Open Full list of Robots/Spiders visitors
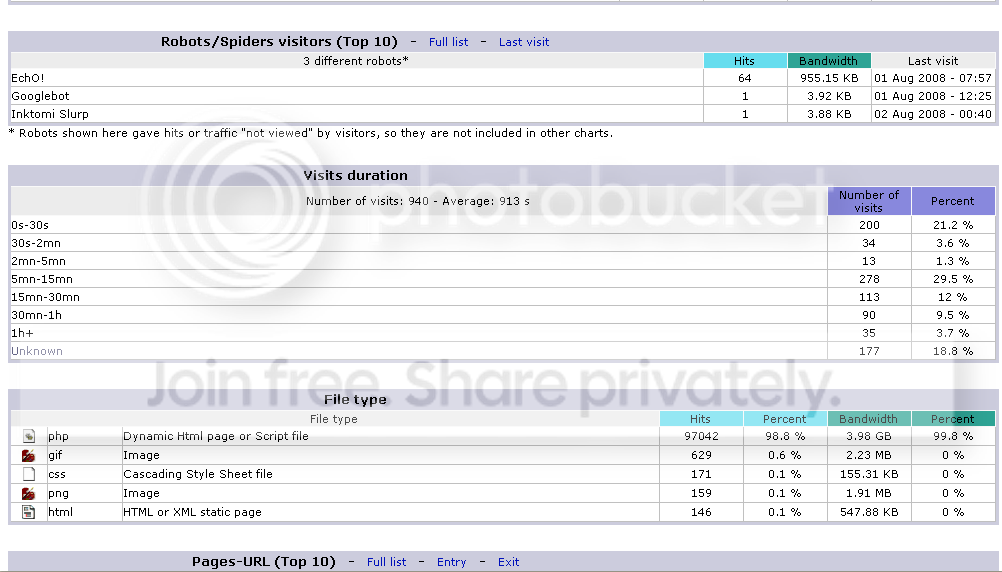Viewport: 1002px width, 572px height. tap(449, 42)
